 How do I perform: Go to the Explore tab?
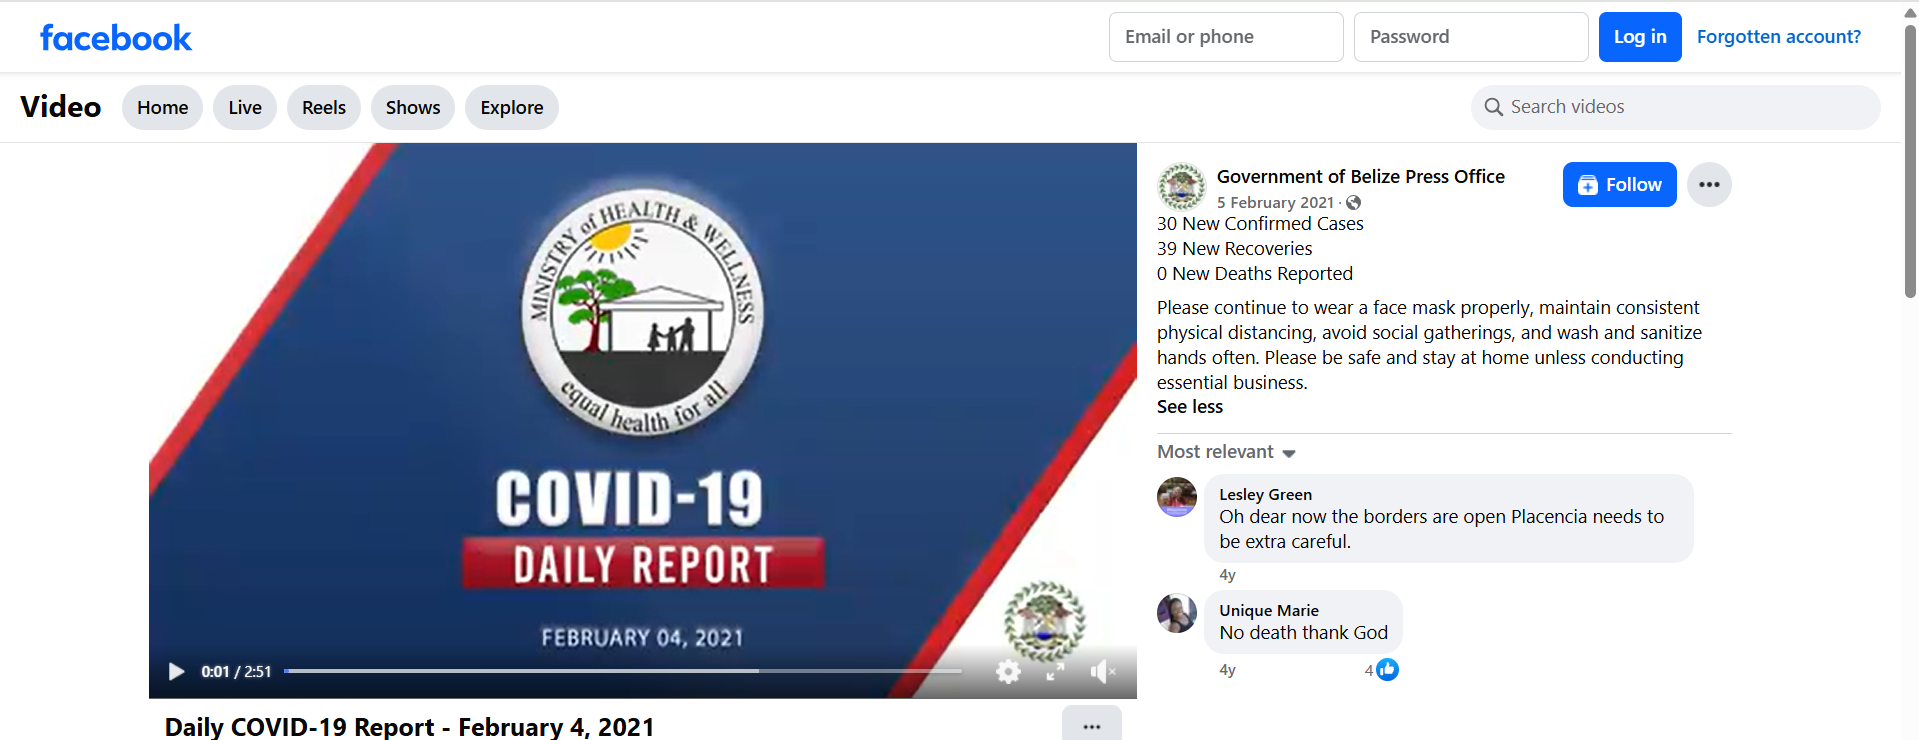click(511, 108)
